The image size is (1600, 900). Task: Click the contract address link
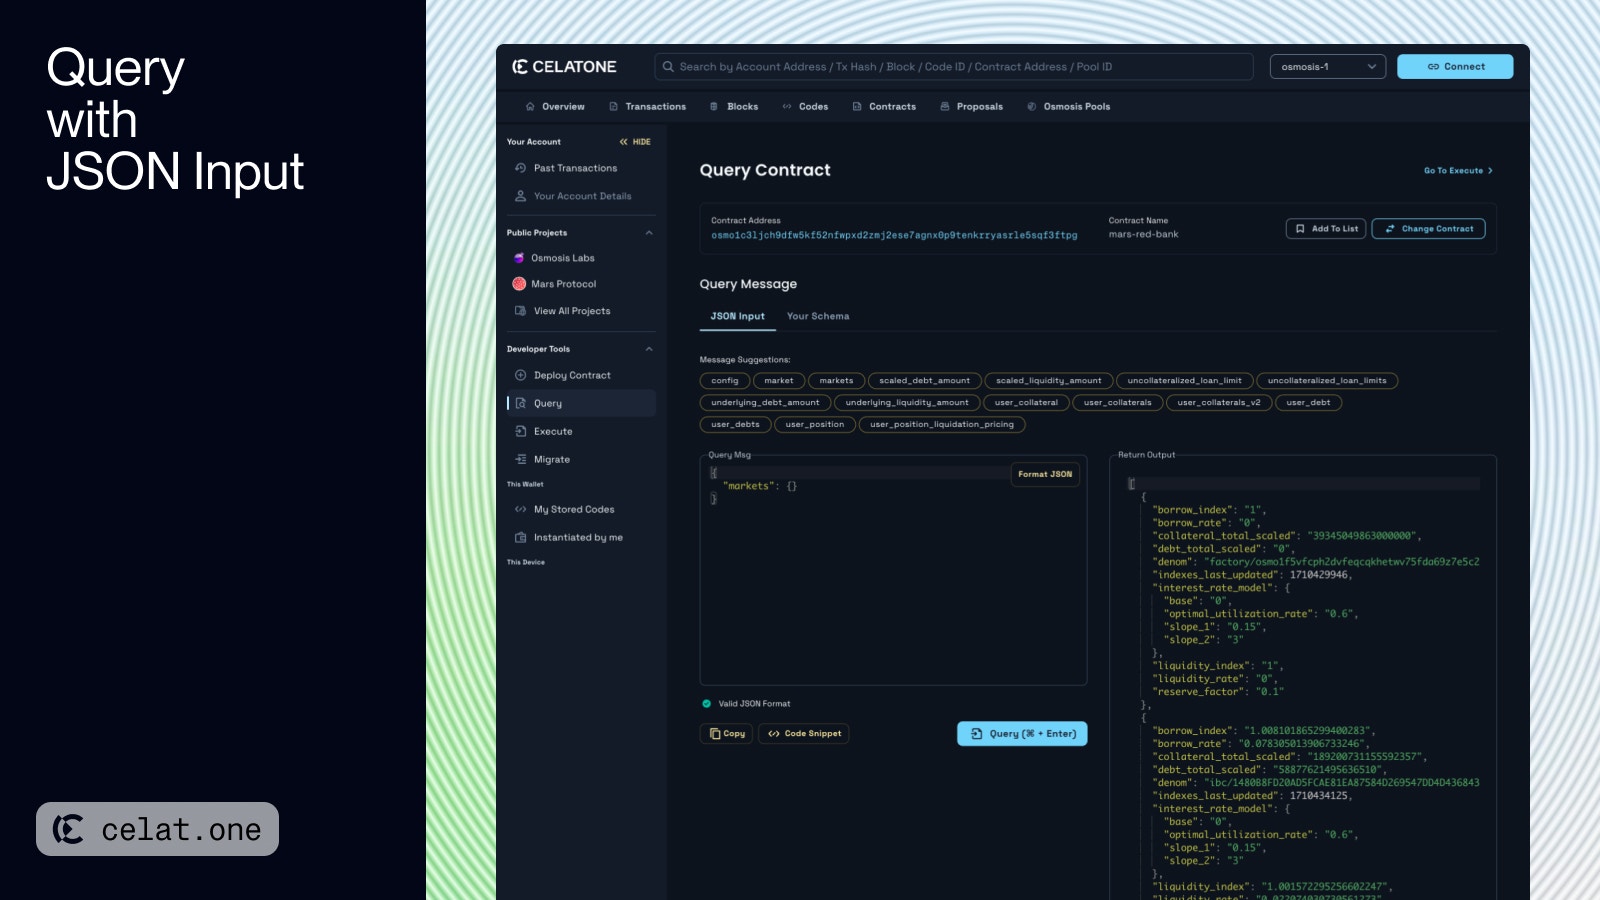[894, 236]
